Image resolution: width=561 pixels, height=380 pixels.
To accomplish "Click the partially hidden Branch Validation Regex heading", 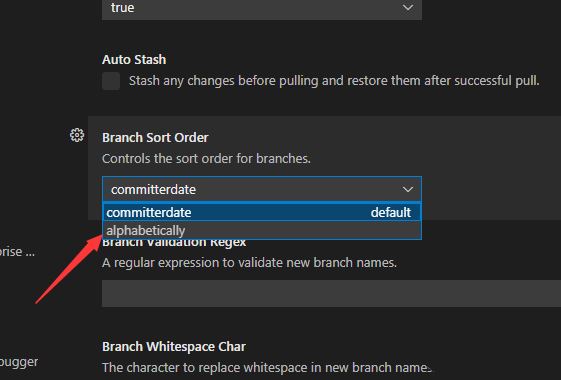I will pyautogui.click(x=174, y=243).
